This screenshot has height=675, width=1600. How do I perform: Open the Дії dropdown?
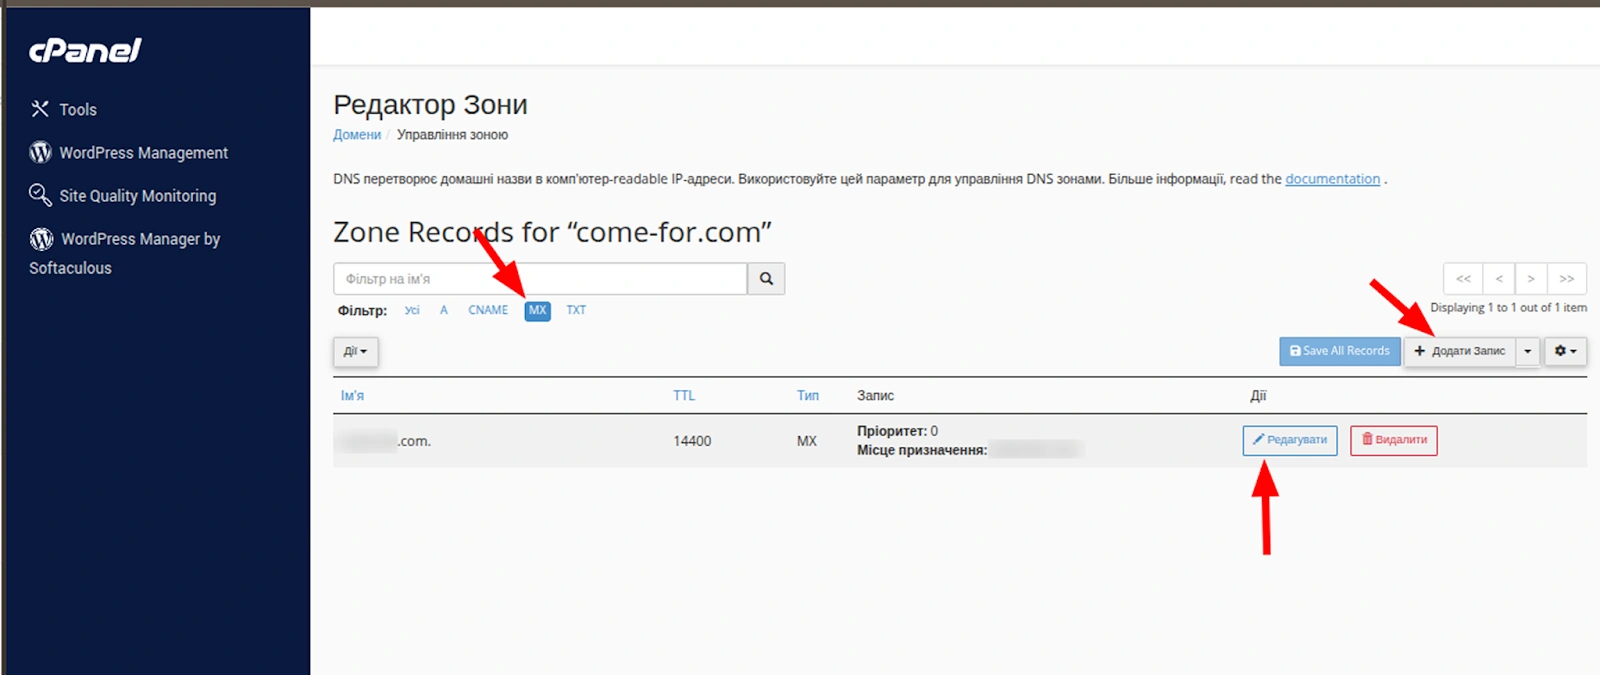pyautogui.click(x=355, y=352)
